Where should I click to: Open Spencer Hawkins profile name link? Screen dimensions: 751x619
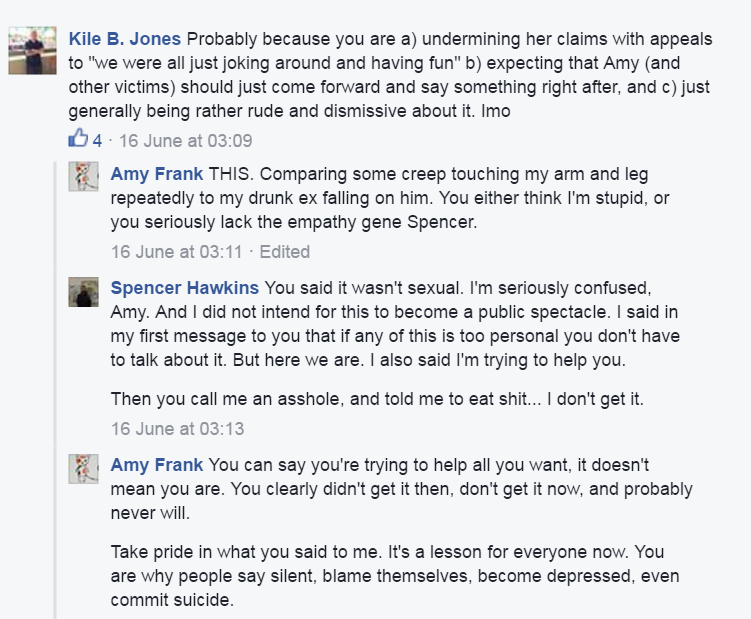184,288
